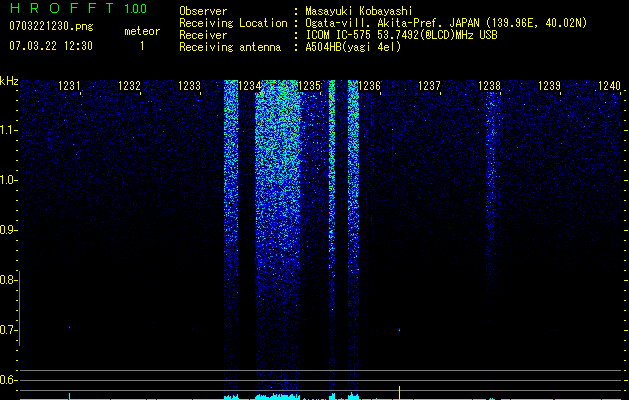
Task: Click the 0.9 kHz axis label
Action: (8, 230)
